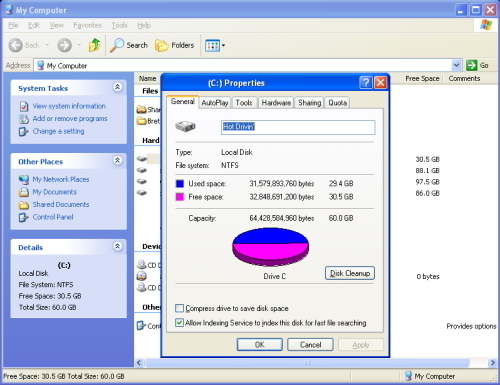Click the blue Used space color swatch
The width and height of the screenshot is (500, 385).
(x=180, y=184)
